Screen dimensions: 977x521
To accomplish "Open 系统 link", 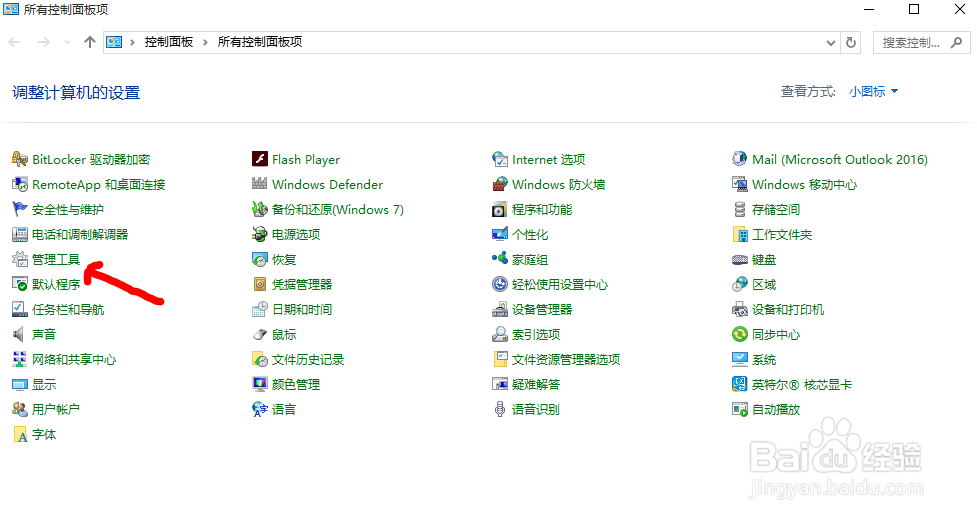I will click(x=764, y=359).
